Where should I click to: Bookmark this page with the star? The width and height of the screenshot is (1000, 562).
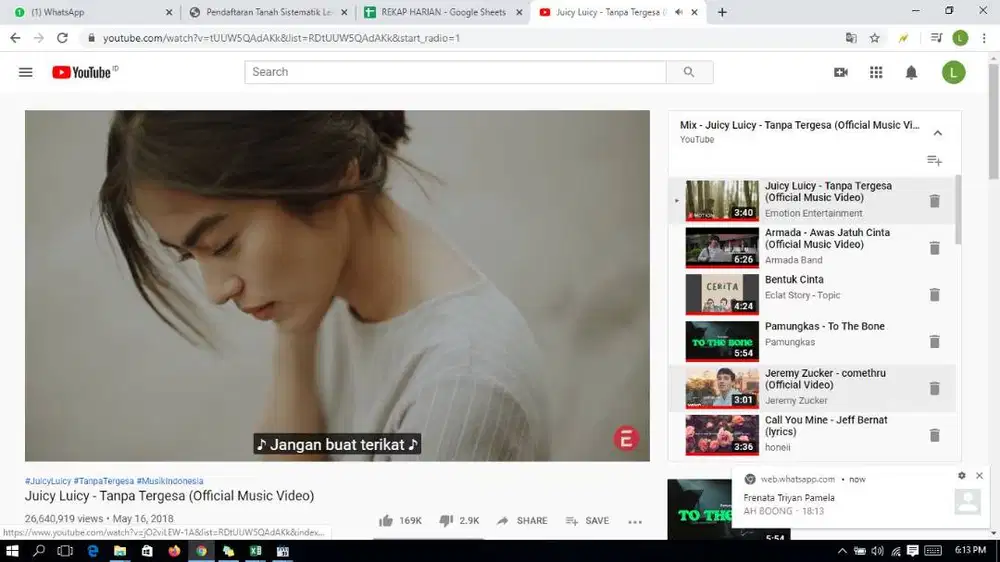tap(874, 38)
